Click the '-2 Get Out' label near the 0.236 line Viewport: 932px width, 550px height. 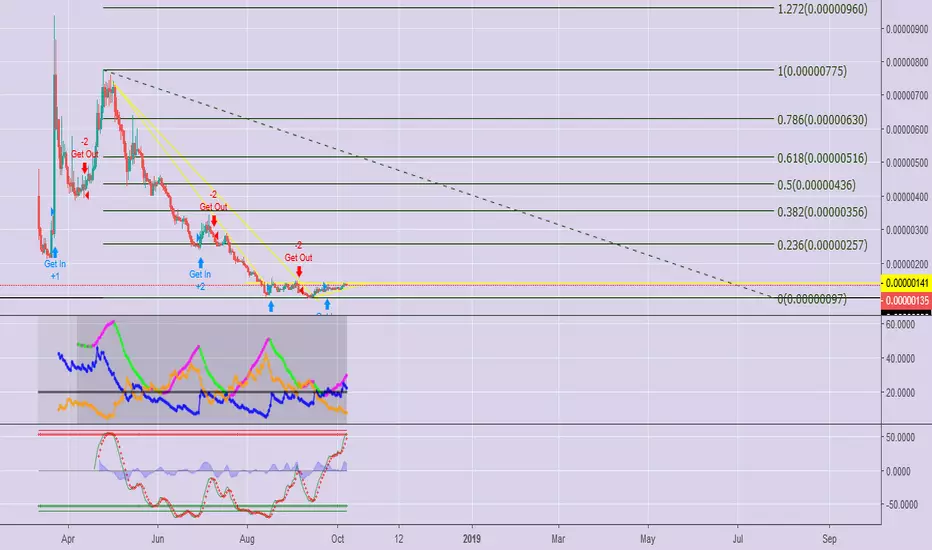[x=298, y=252]
